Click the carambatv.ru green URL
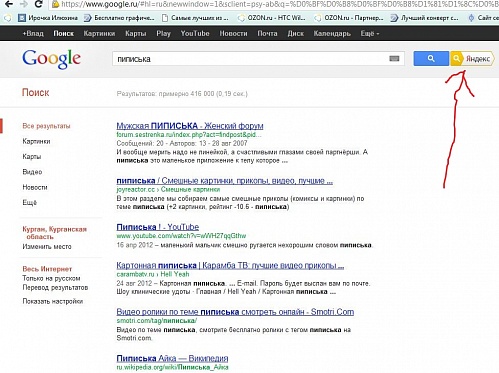Screen dimensions: 499x373 click(153, 274)
